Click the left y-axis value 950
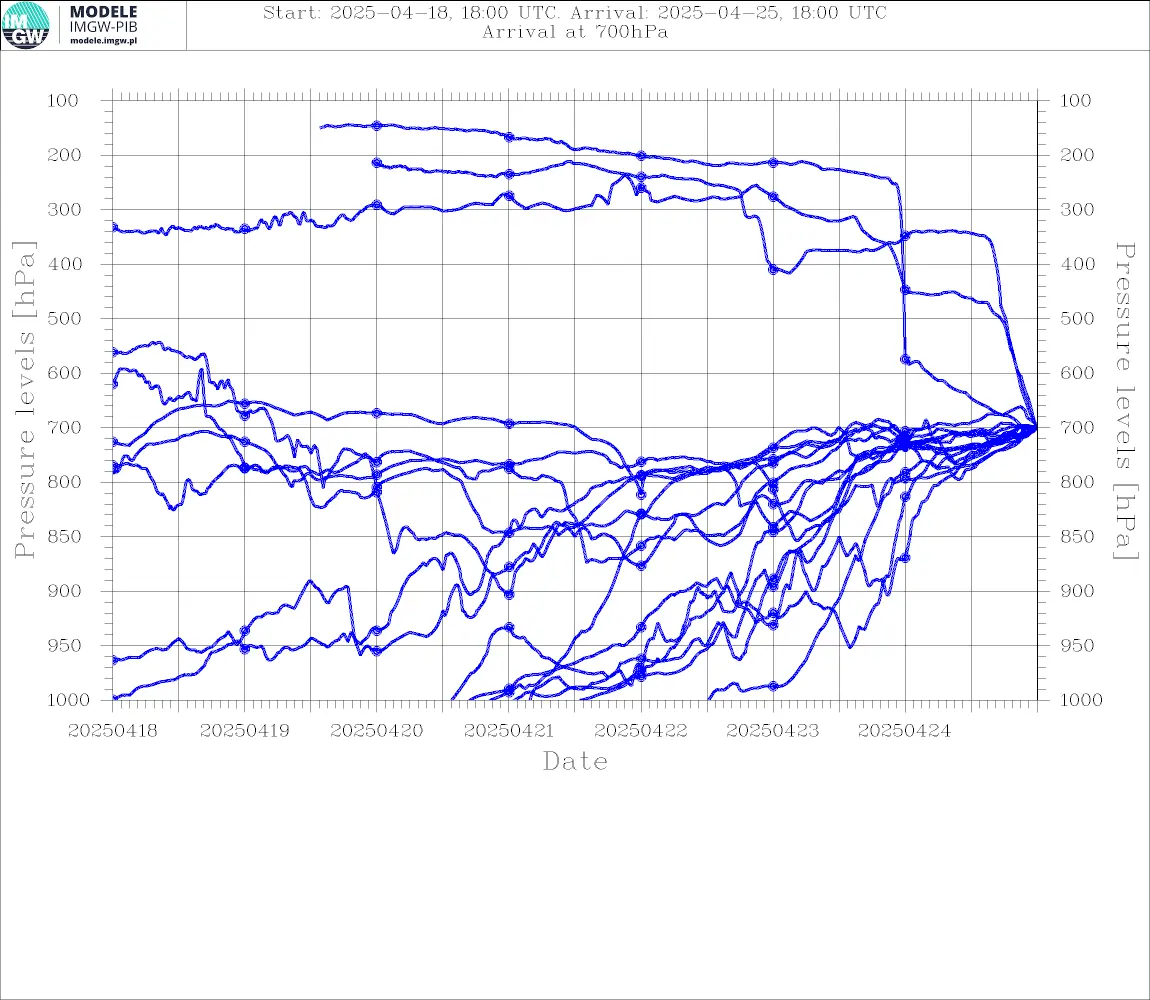 (63, 646)
